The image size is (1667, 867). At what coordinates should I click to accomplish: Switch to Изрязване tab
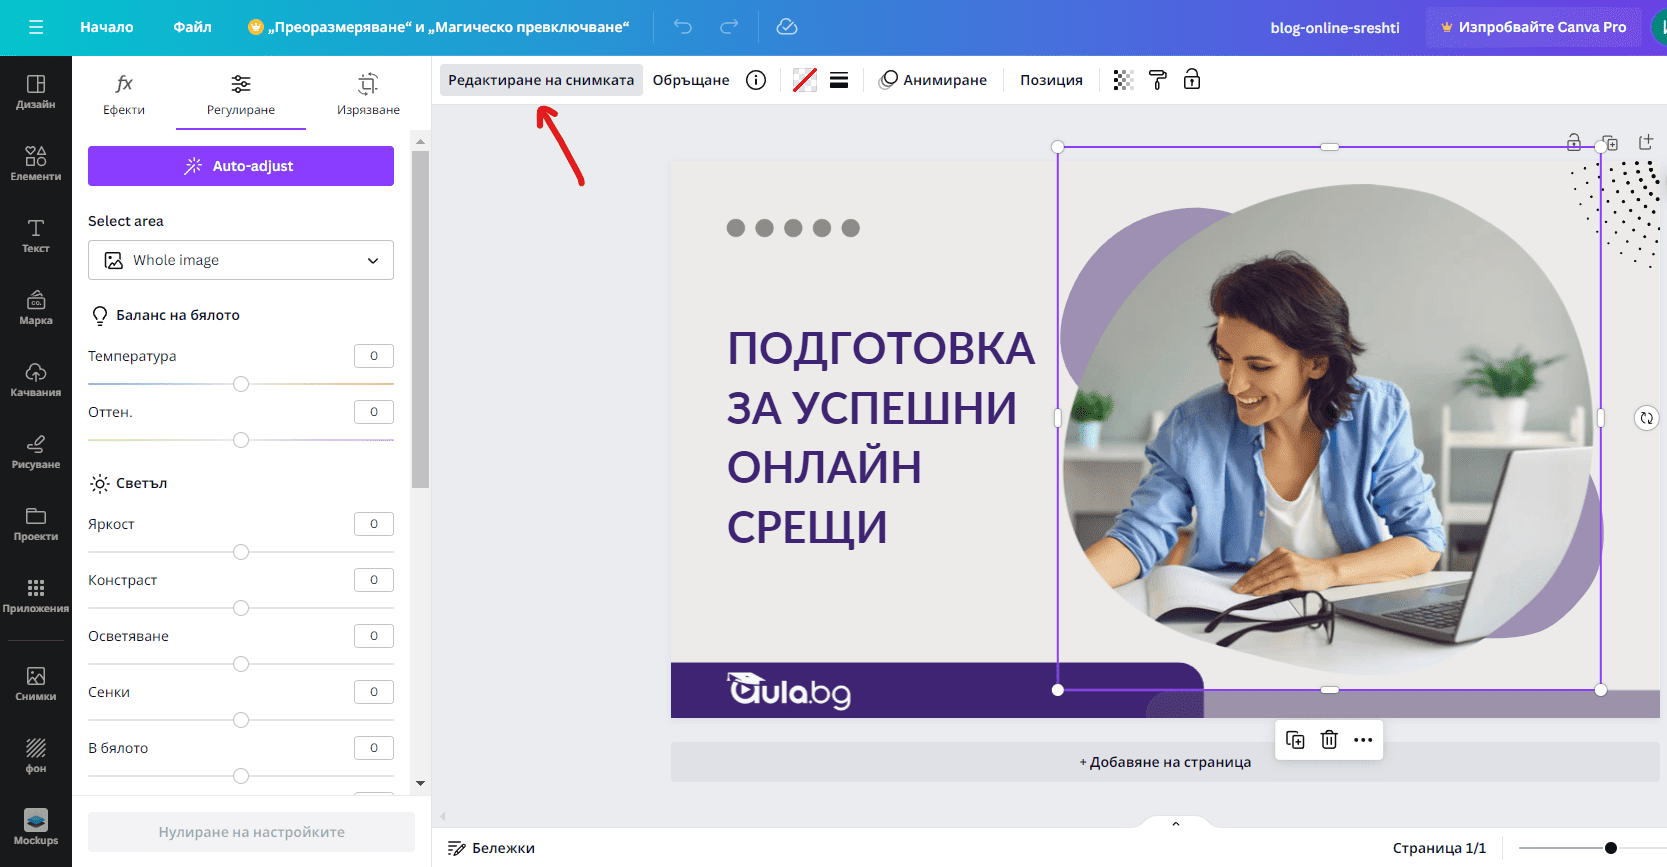point(368,95)
